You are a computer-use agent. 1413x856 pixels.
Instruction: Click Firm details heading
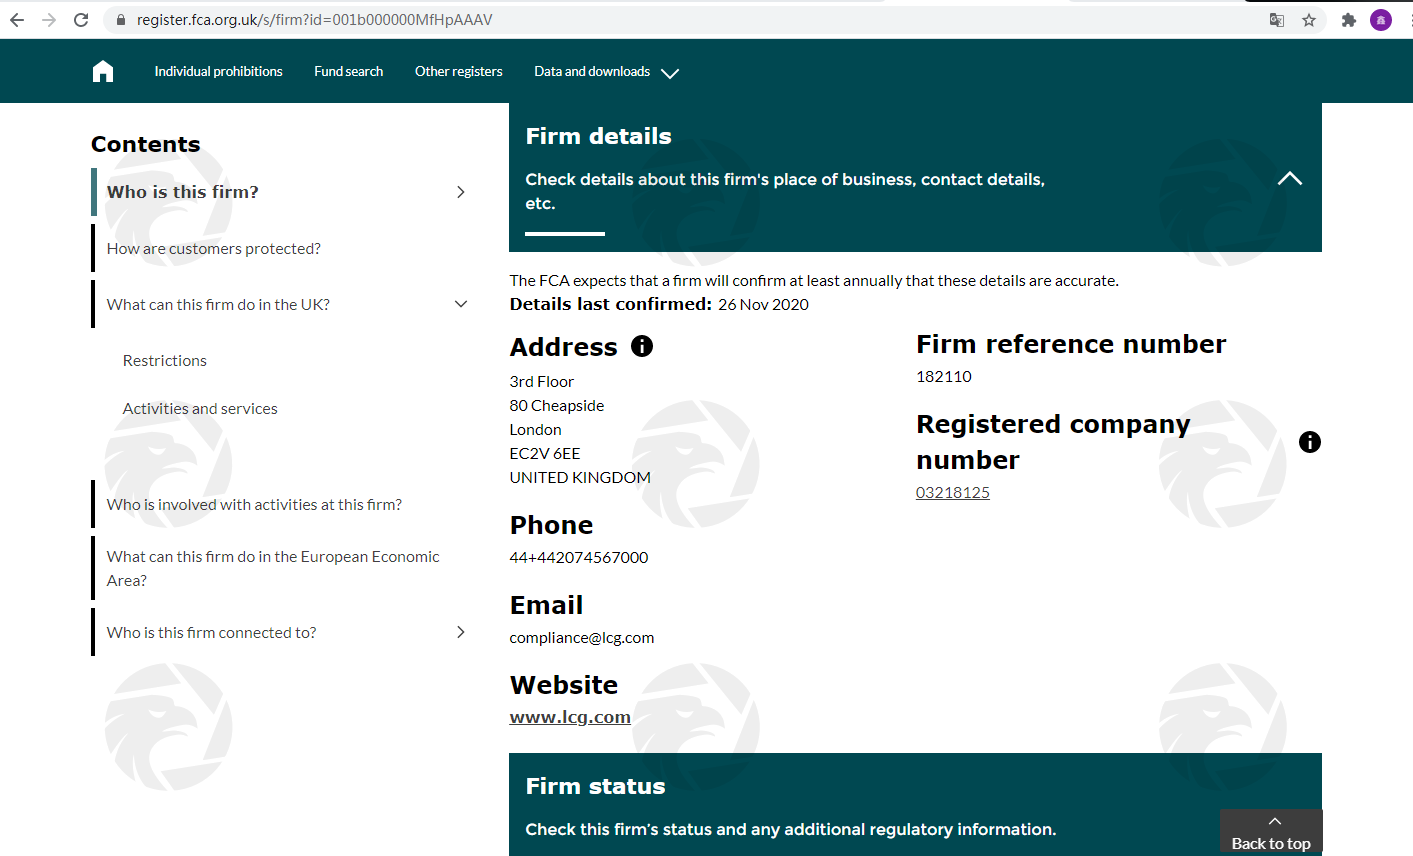tap(598, 136)
